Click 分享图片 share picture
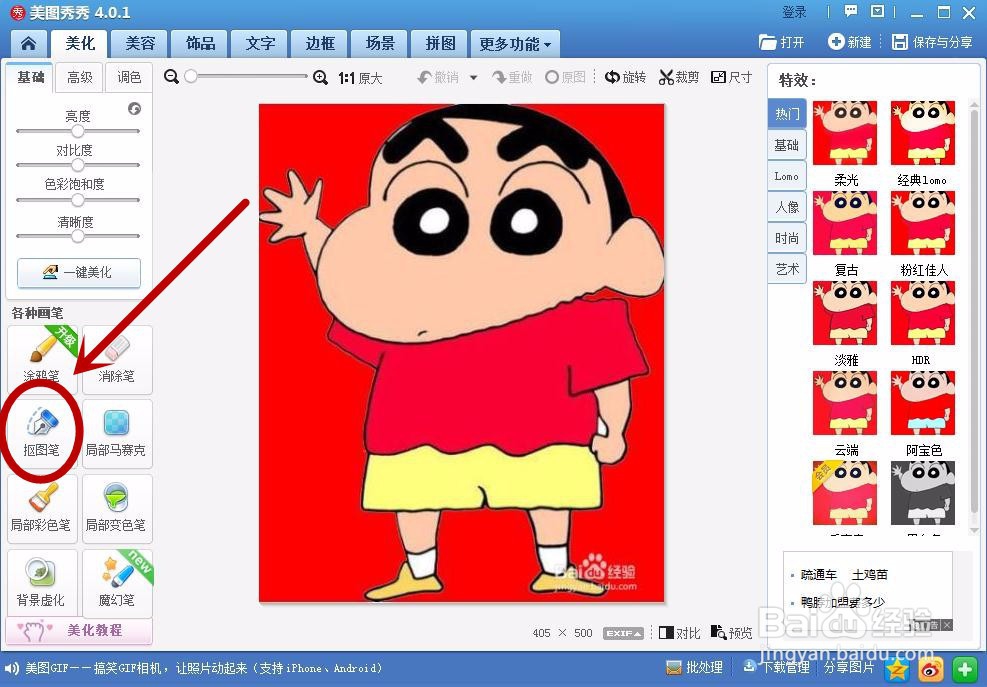The height and width of the screenshot is (687, 987). point(849,667)
